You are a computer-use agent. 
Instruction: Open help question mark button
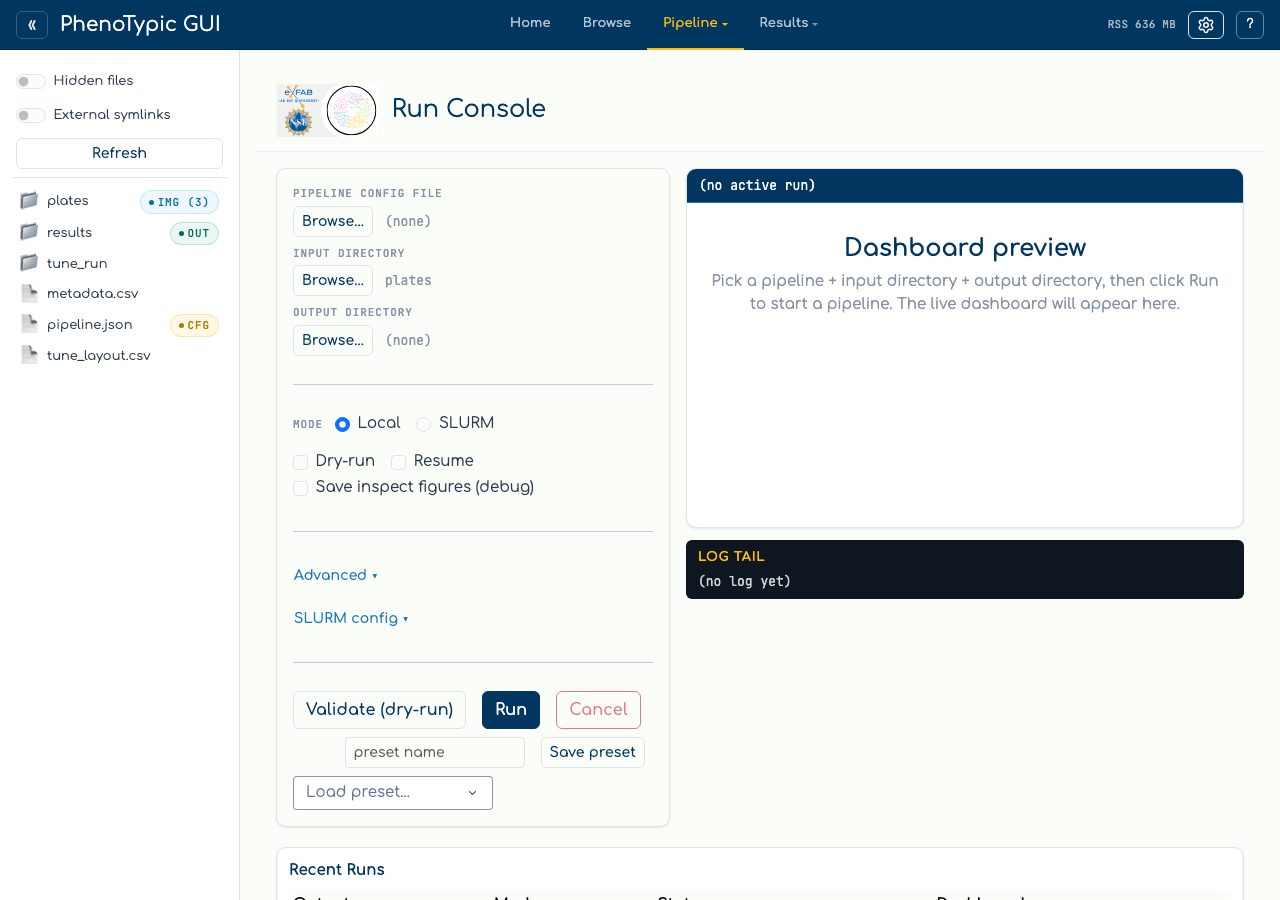1250,25
